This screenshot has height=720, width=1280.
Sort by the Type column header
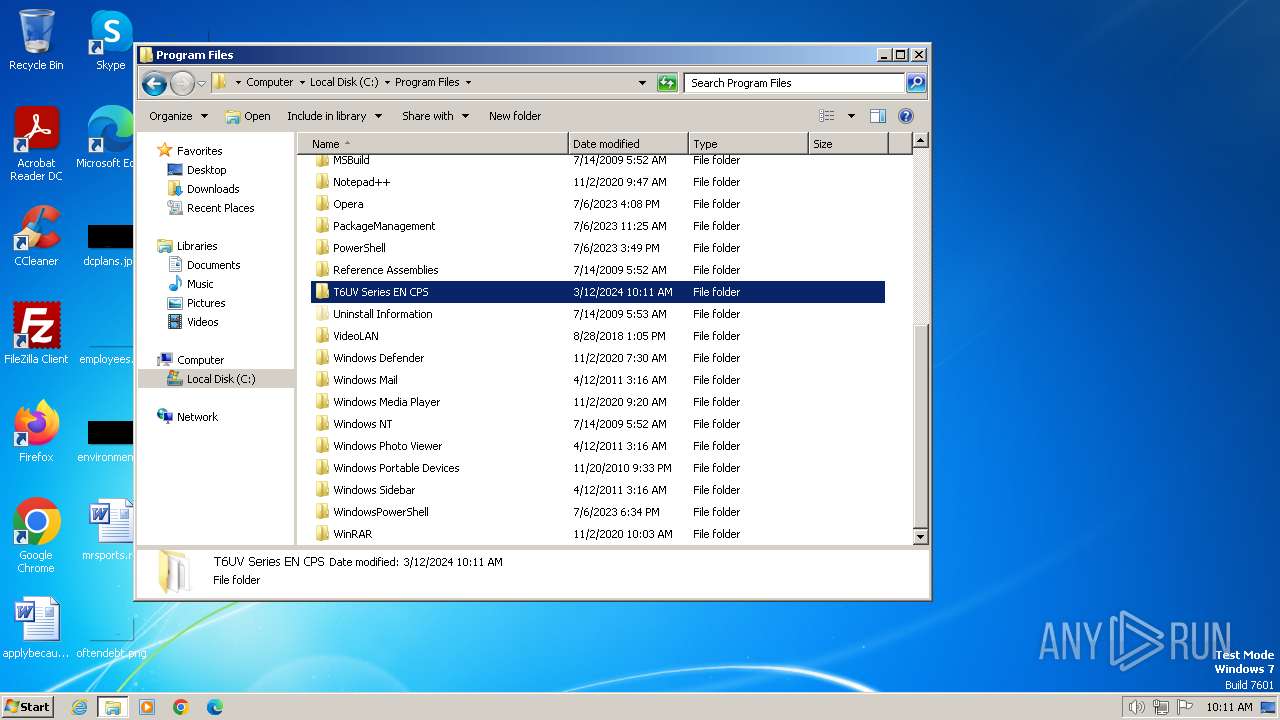pyautogui.click(x=748, y=144)
